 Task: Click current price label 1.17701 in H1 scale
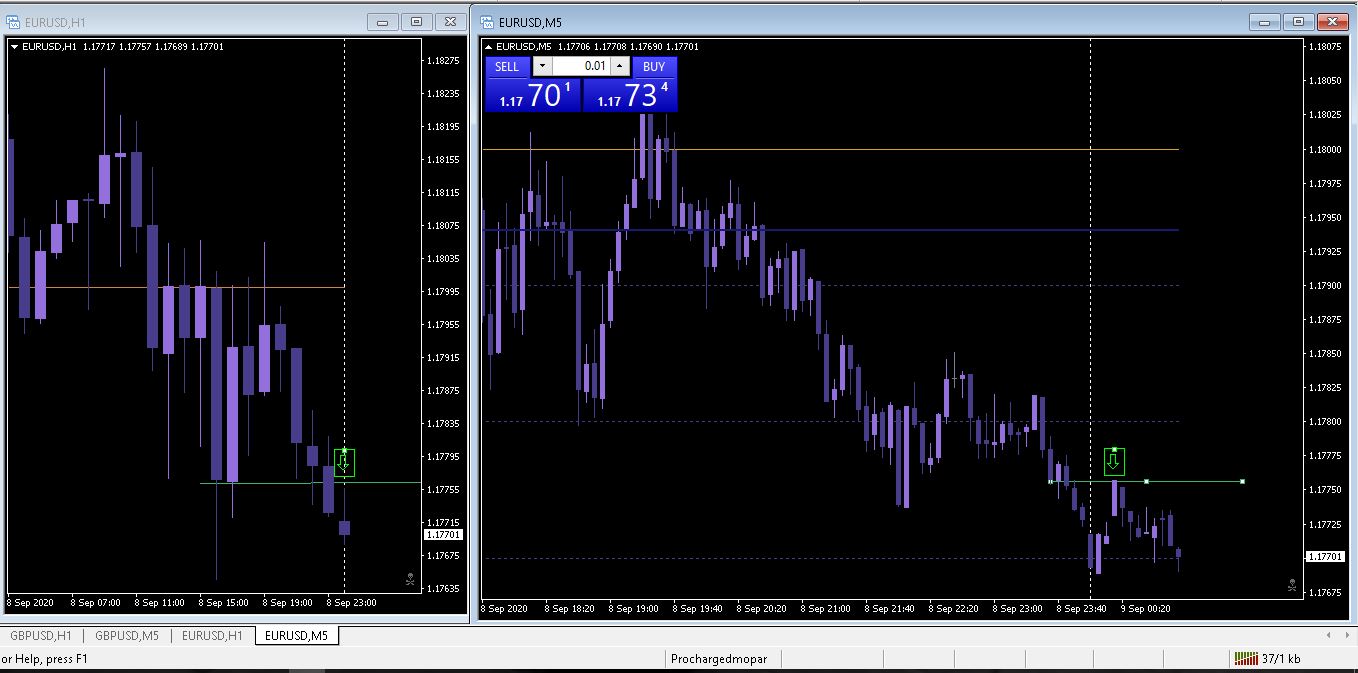(444, 535)
